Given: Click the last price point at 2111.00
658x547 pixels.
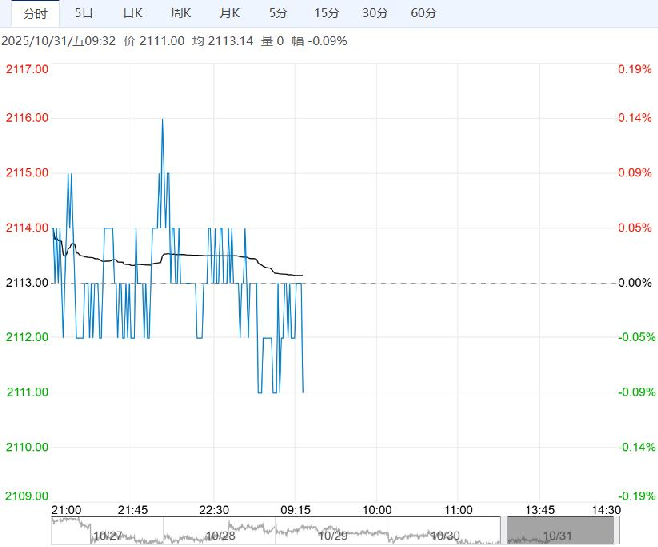Looking at the screenshot, I should click(x=303, y=392).
